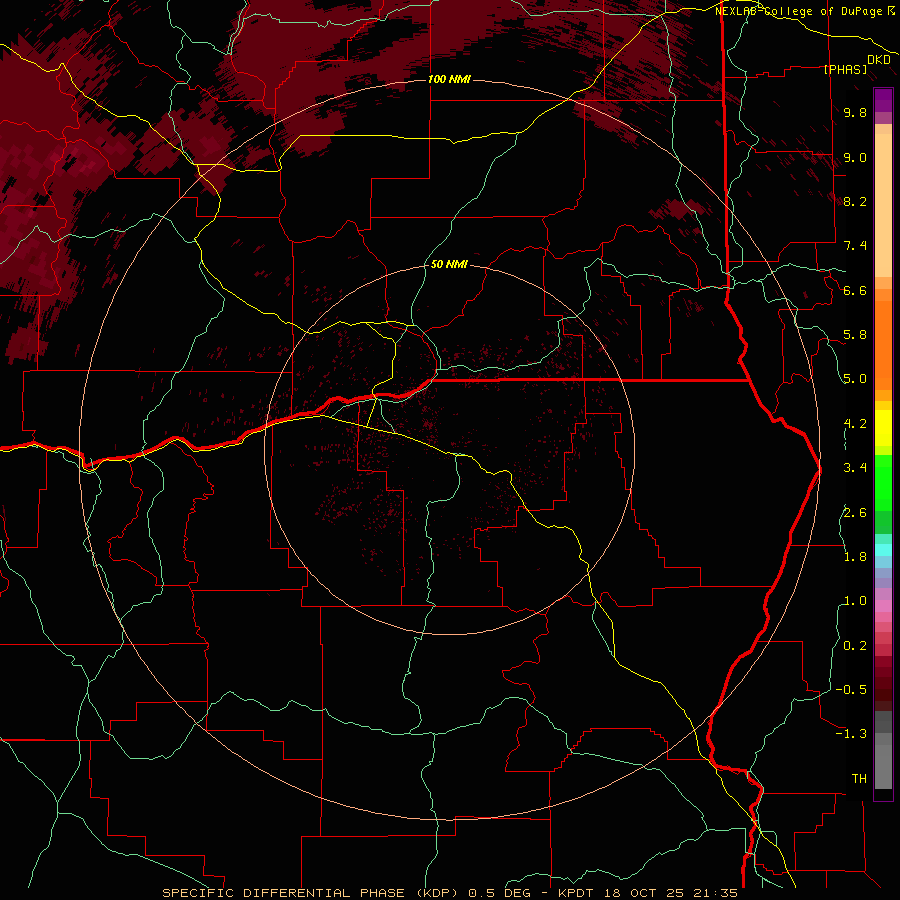The image size is (900, 900).
Task: Click the 2.6 color bar value
Action: tap(855, 513)
